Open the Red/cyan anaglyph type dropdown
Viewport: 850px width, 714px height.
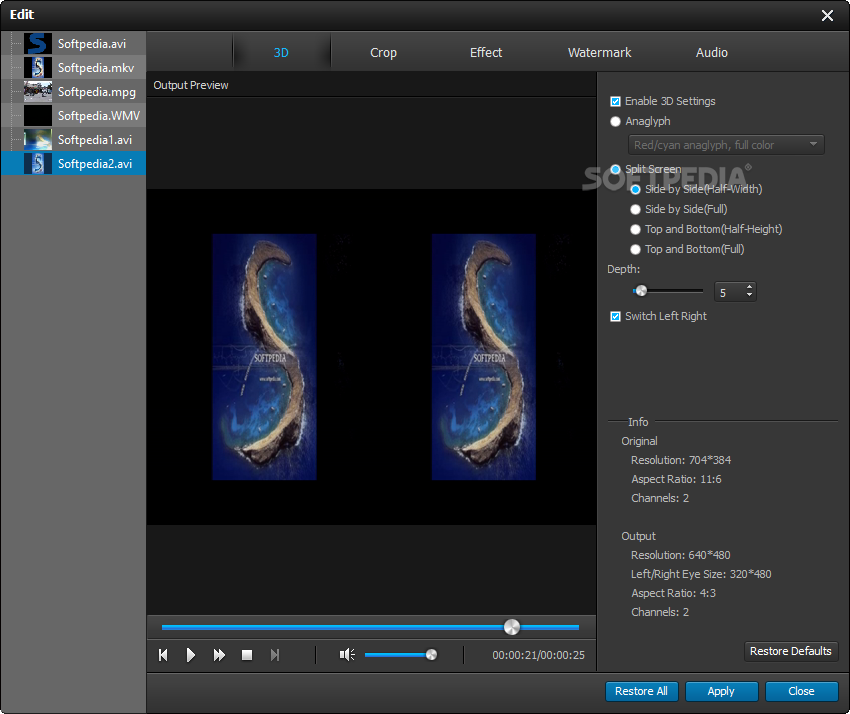coord(727,145)
